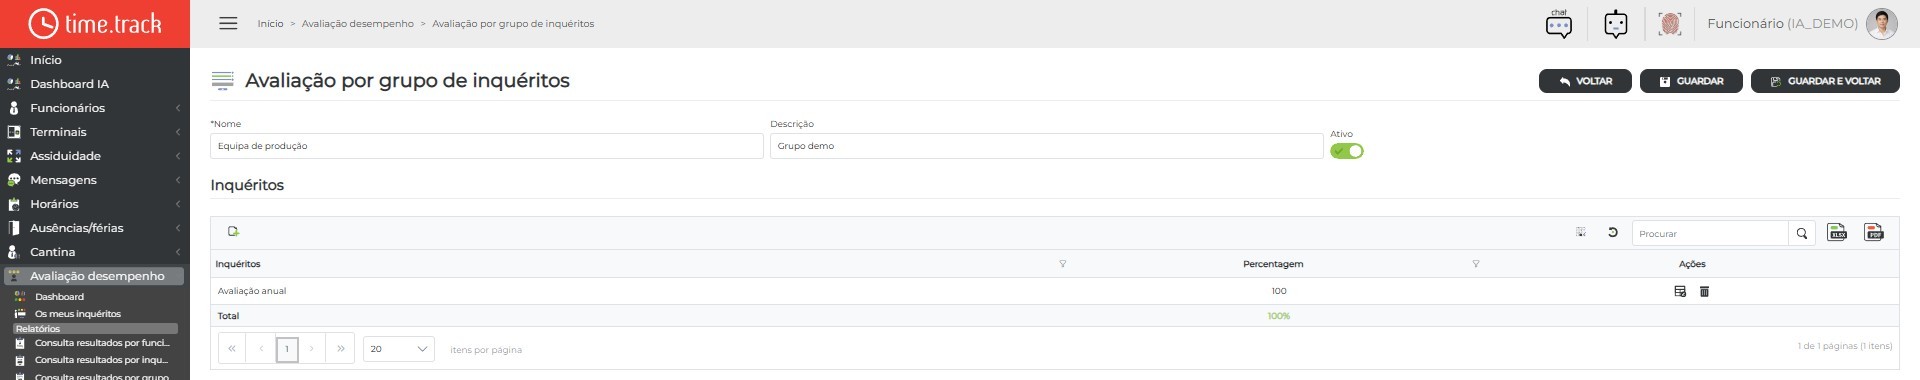Open the chat icon in the header
Image resolution: width=1920 pixels, height=380 pixels.
(1559, 24)
